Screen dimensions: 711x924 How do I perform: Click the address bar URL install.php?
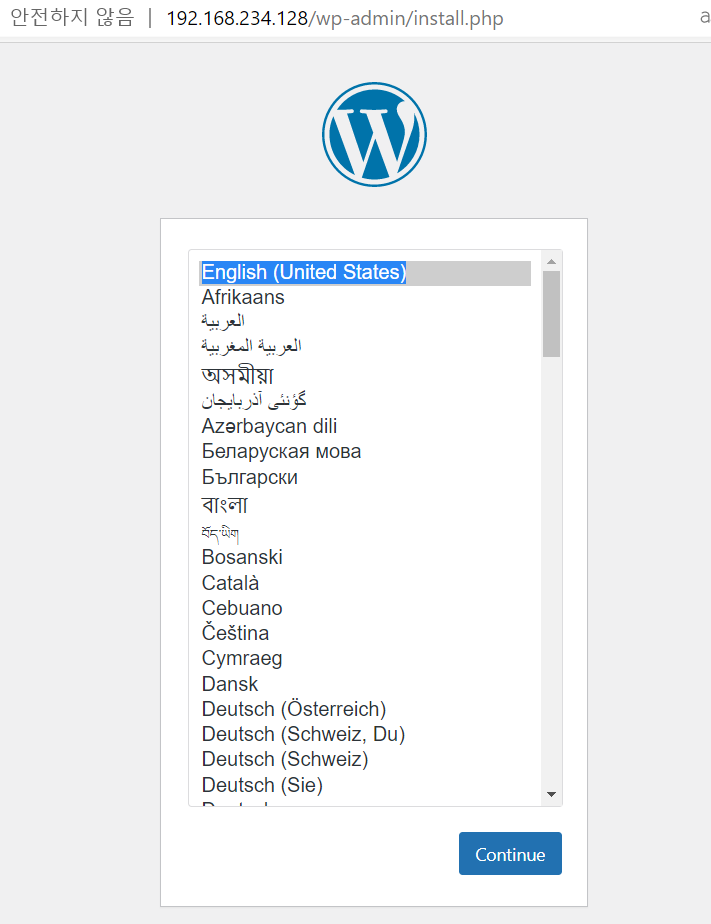pyautogui.click(x=335, y=19)
